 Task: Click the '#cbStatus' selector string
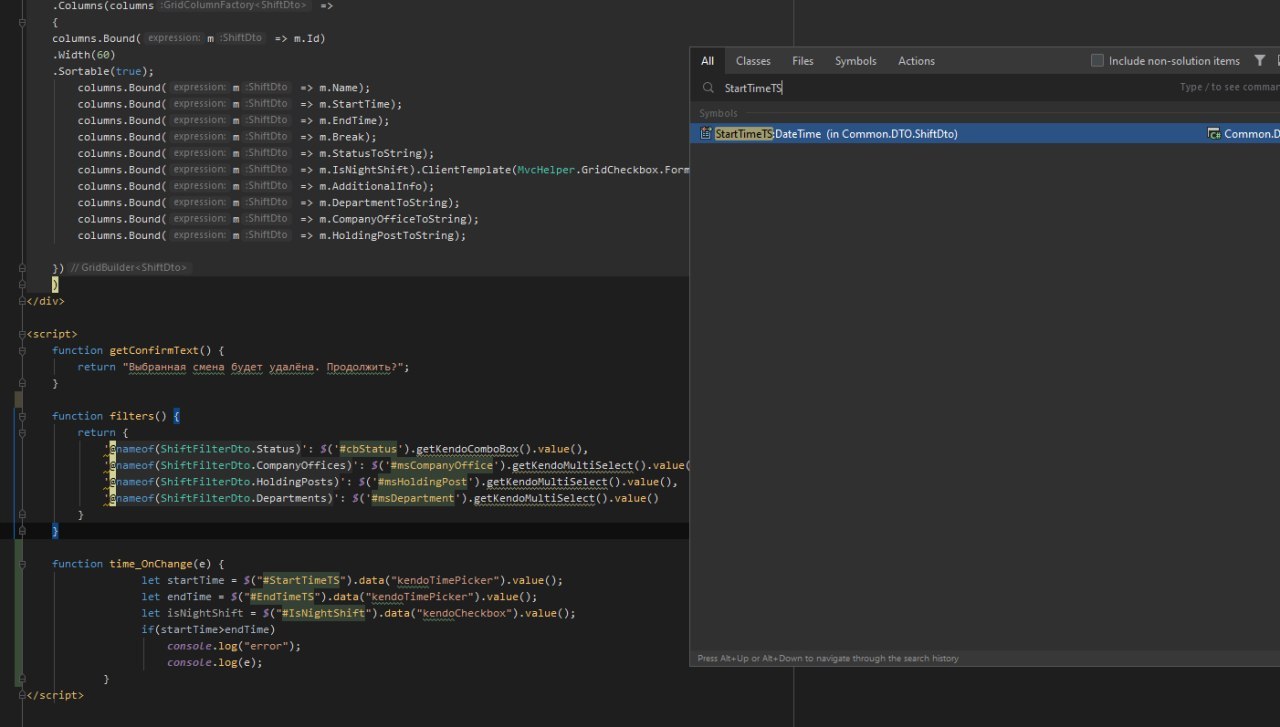367,449
